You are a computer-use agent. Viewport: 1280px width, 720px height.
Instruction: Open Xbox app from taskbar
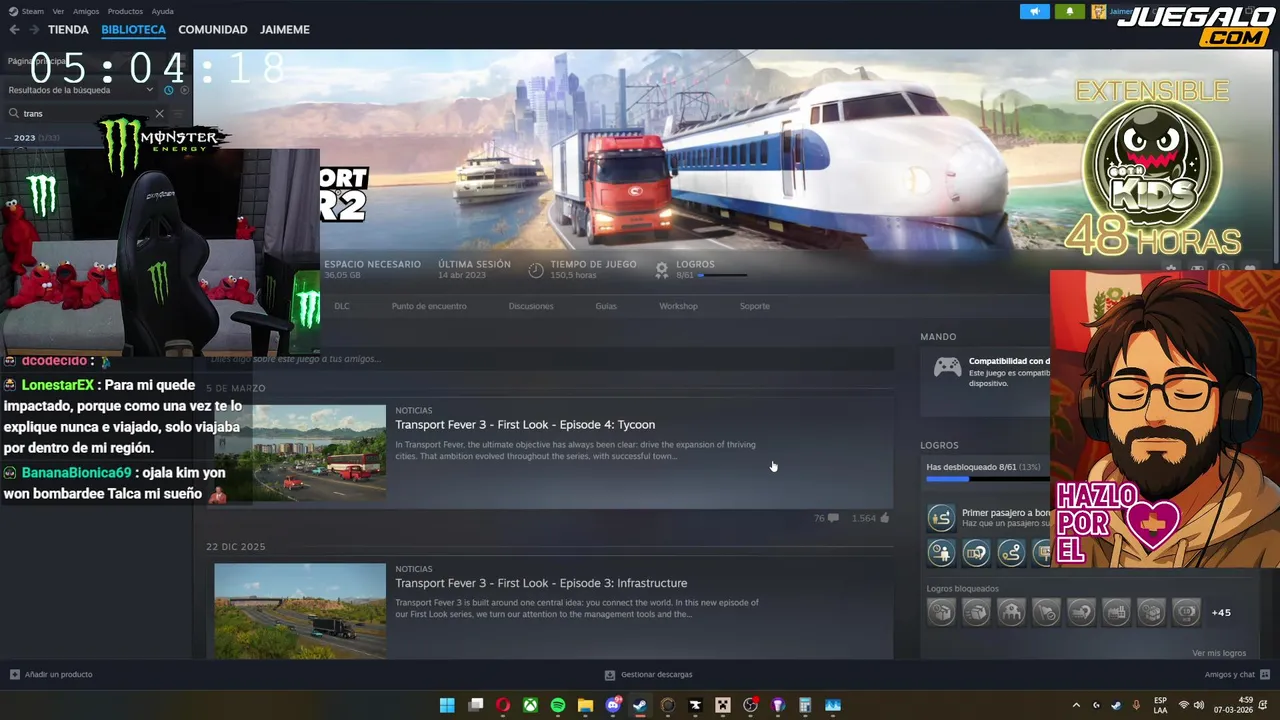[530, 705]
